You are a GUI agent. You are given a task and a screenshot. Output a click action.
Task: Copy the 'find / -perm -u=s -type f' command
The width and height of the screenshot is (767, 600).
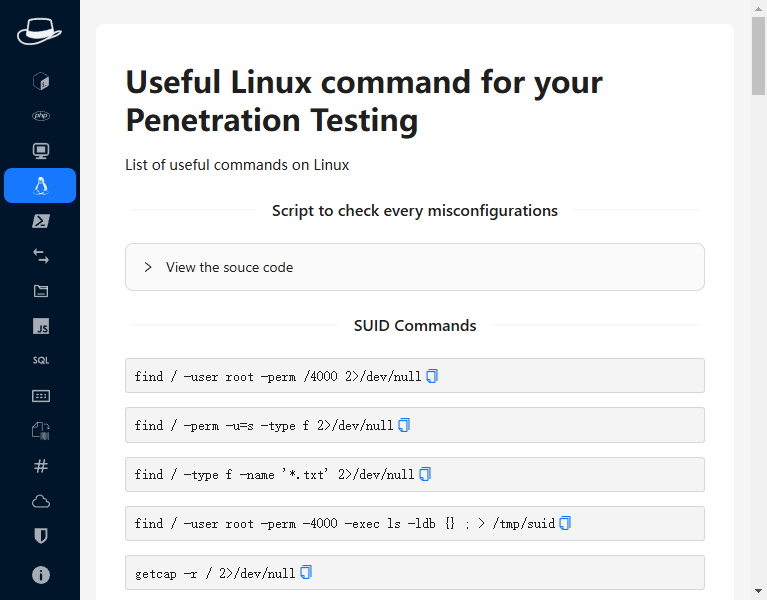pos(404,425)
